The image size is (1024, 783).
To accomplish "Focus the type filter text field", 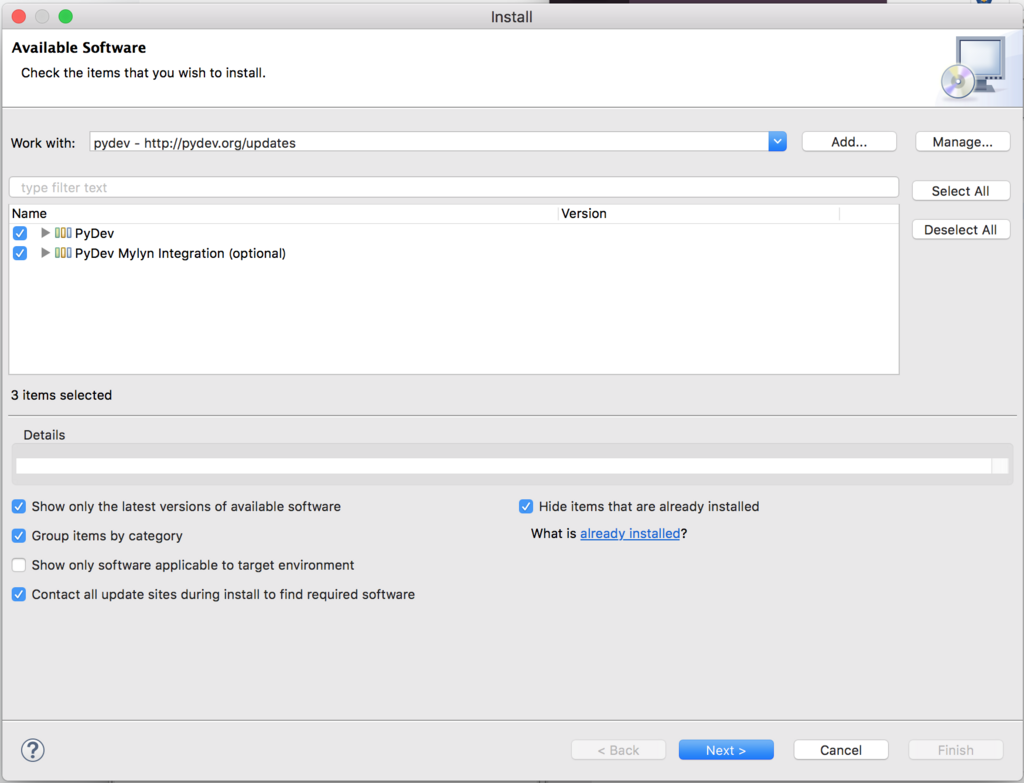I will coord(454,187).
